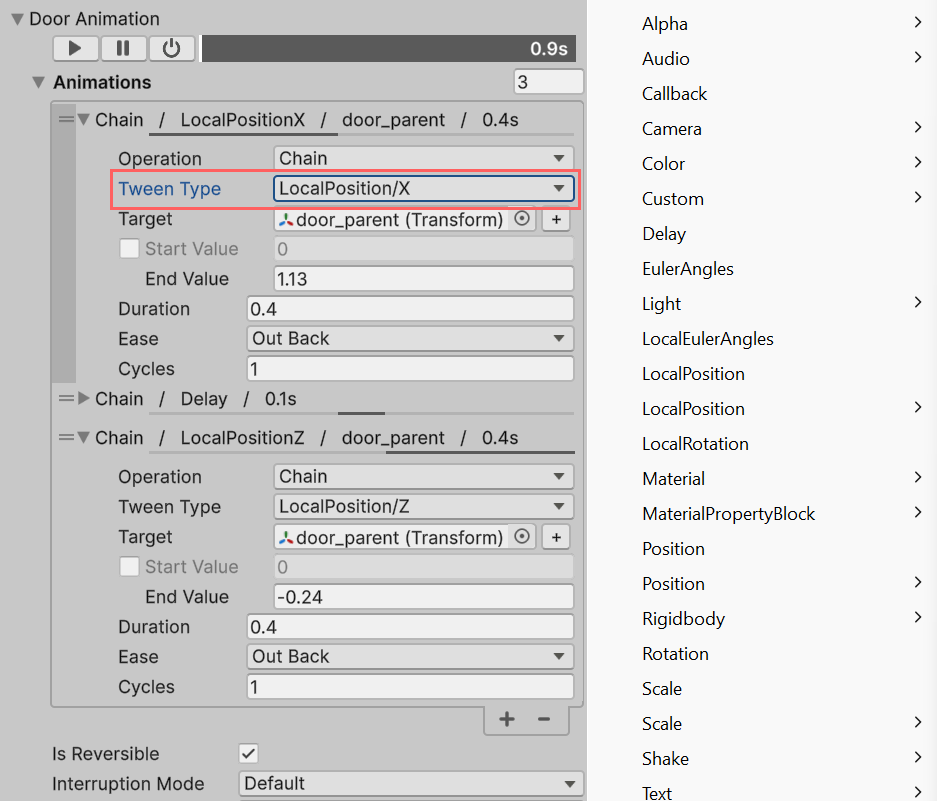Enable Start Value checkbox in LocalPositionX entry
Screen dimensions: 937x801
point(129,249)
